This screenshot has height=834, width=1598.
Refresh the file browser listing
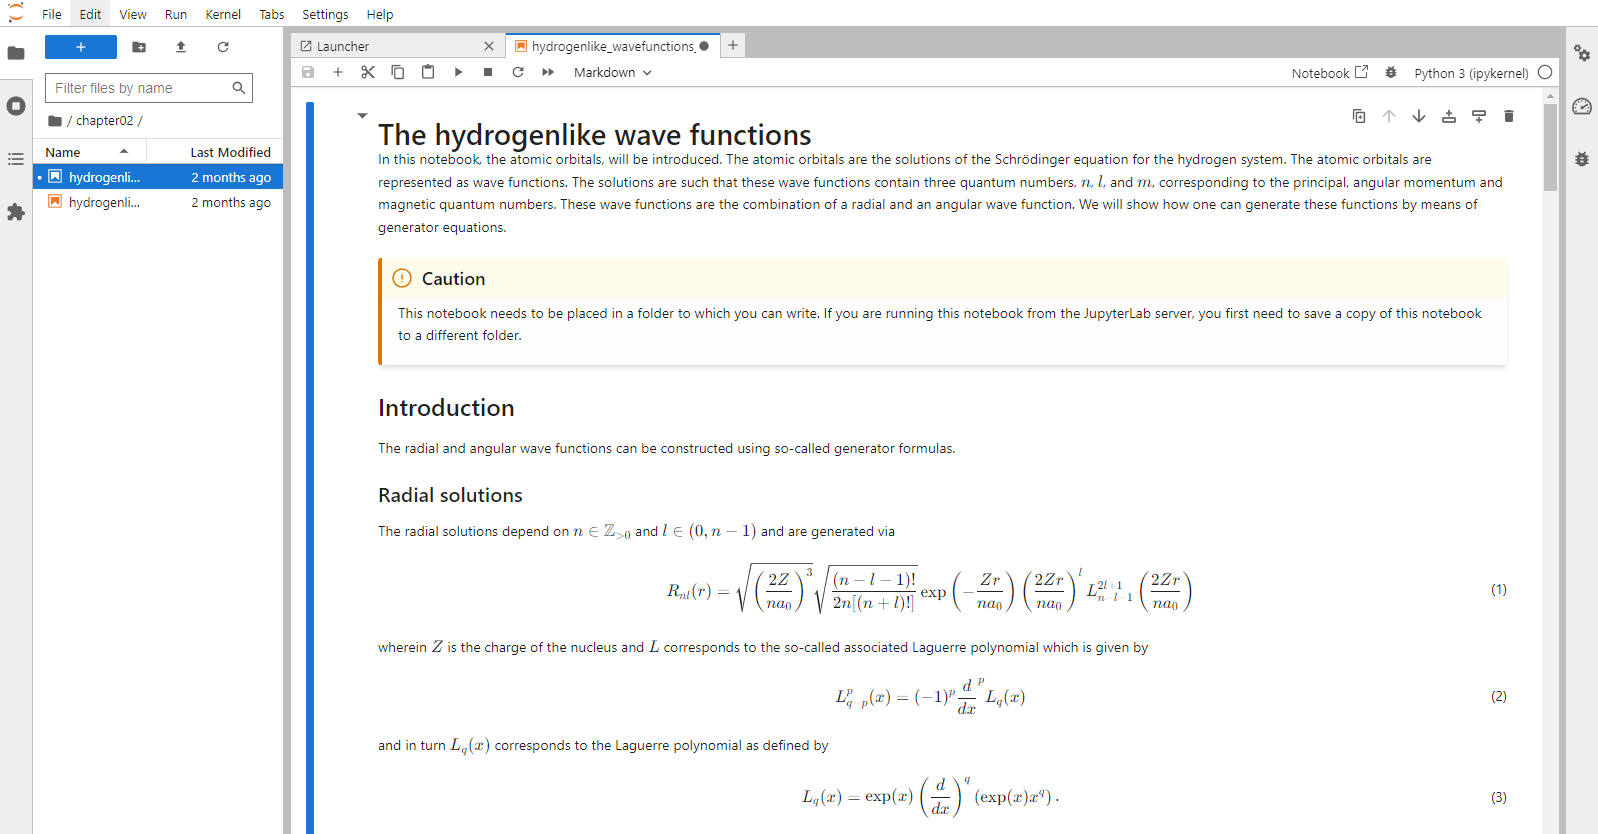coord(223,47)
